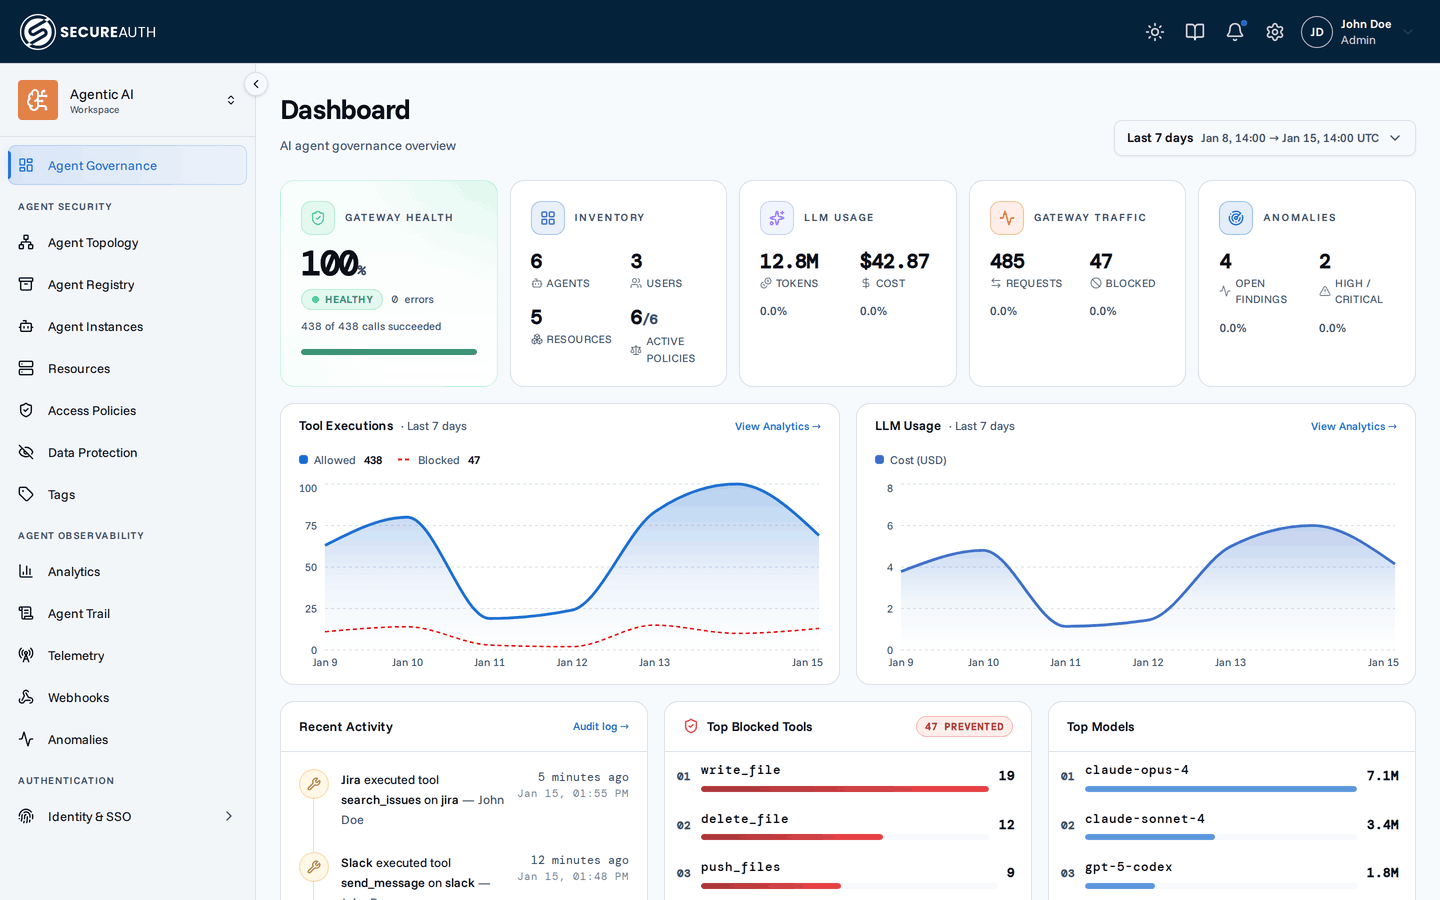
Task: Click the Data Protection eye-off icon
Action: pos(26,452)
